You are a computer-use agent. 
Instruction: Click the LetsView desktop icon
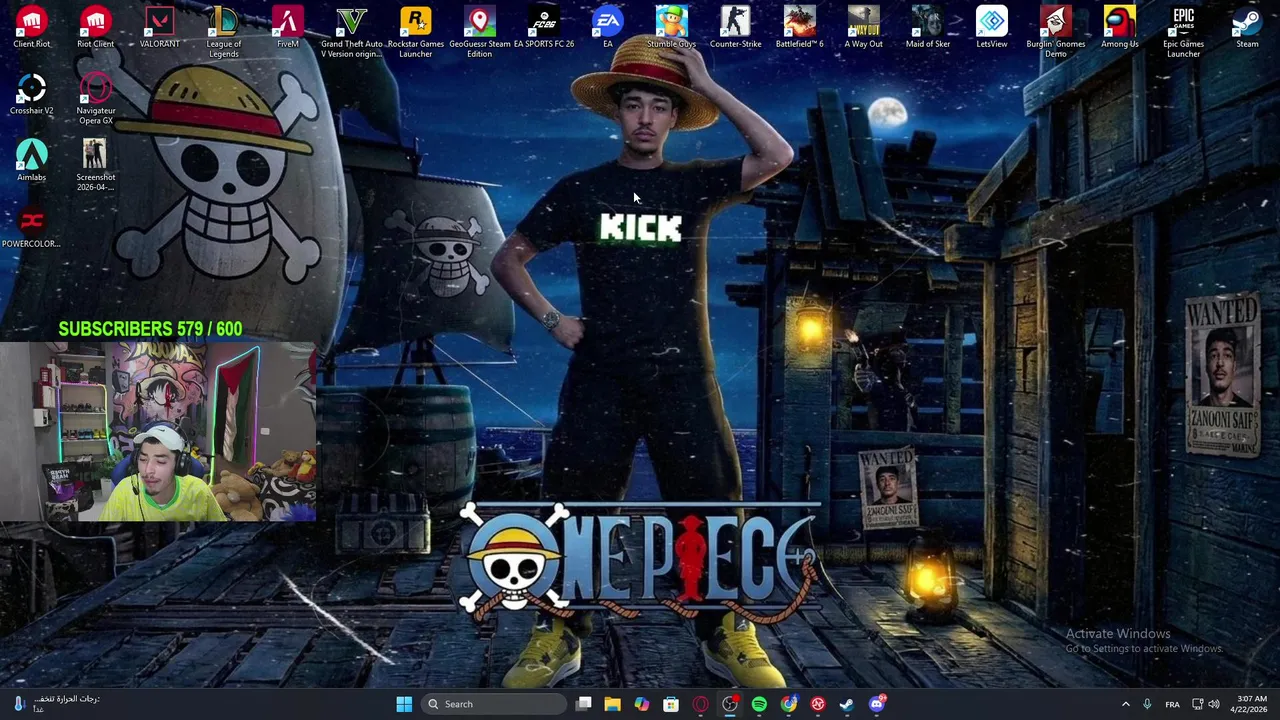pos(991,27)
